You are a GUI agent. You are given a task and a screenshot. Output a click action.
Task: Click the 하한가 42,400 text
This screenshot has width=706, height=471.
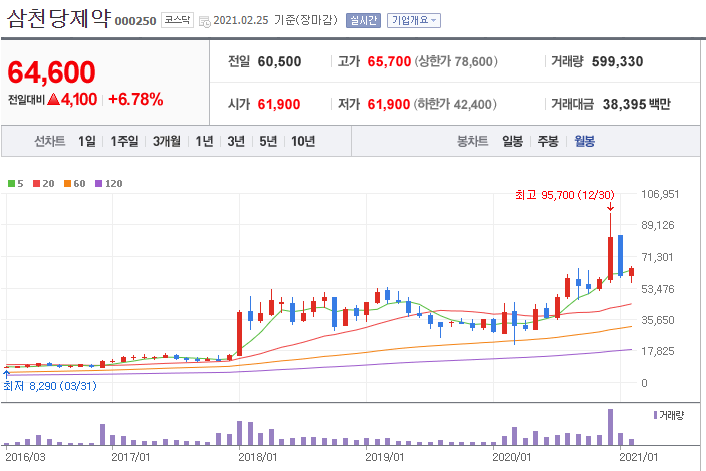tap(455, 104)
